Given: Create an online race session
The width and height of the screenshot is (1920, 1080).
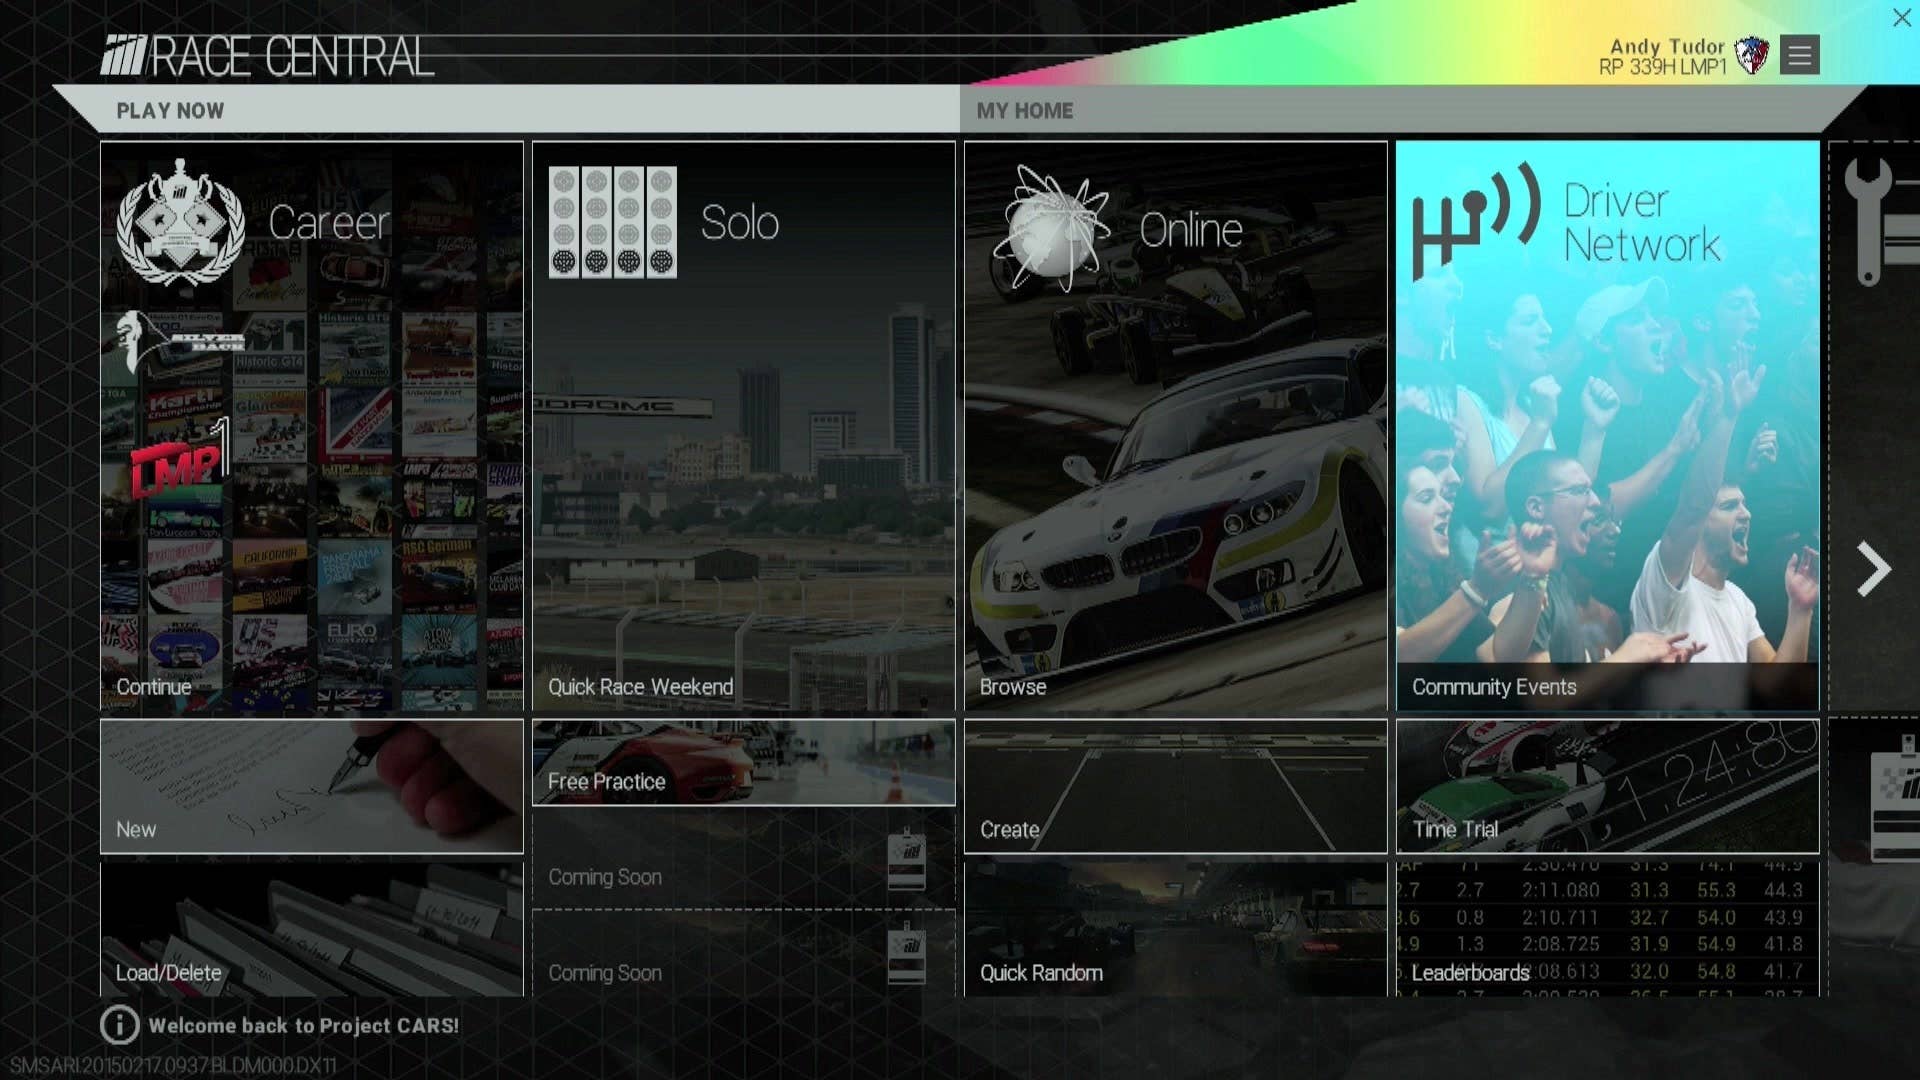Looking at the screenshot, I should [1175, 786].
